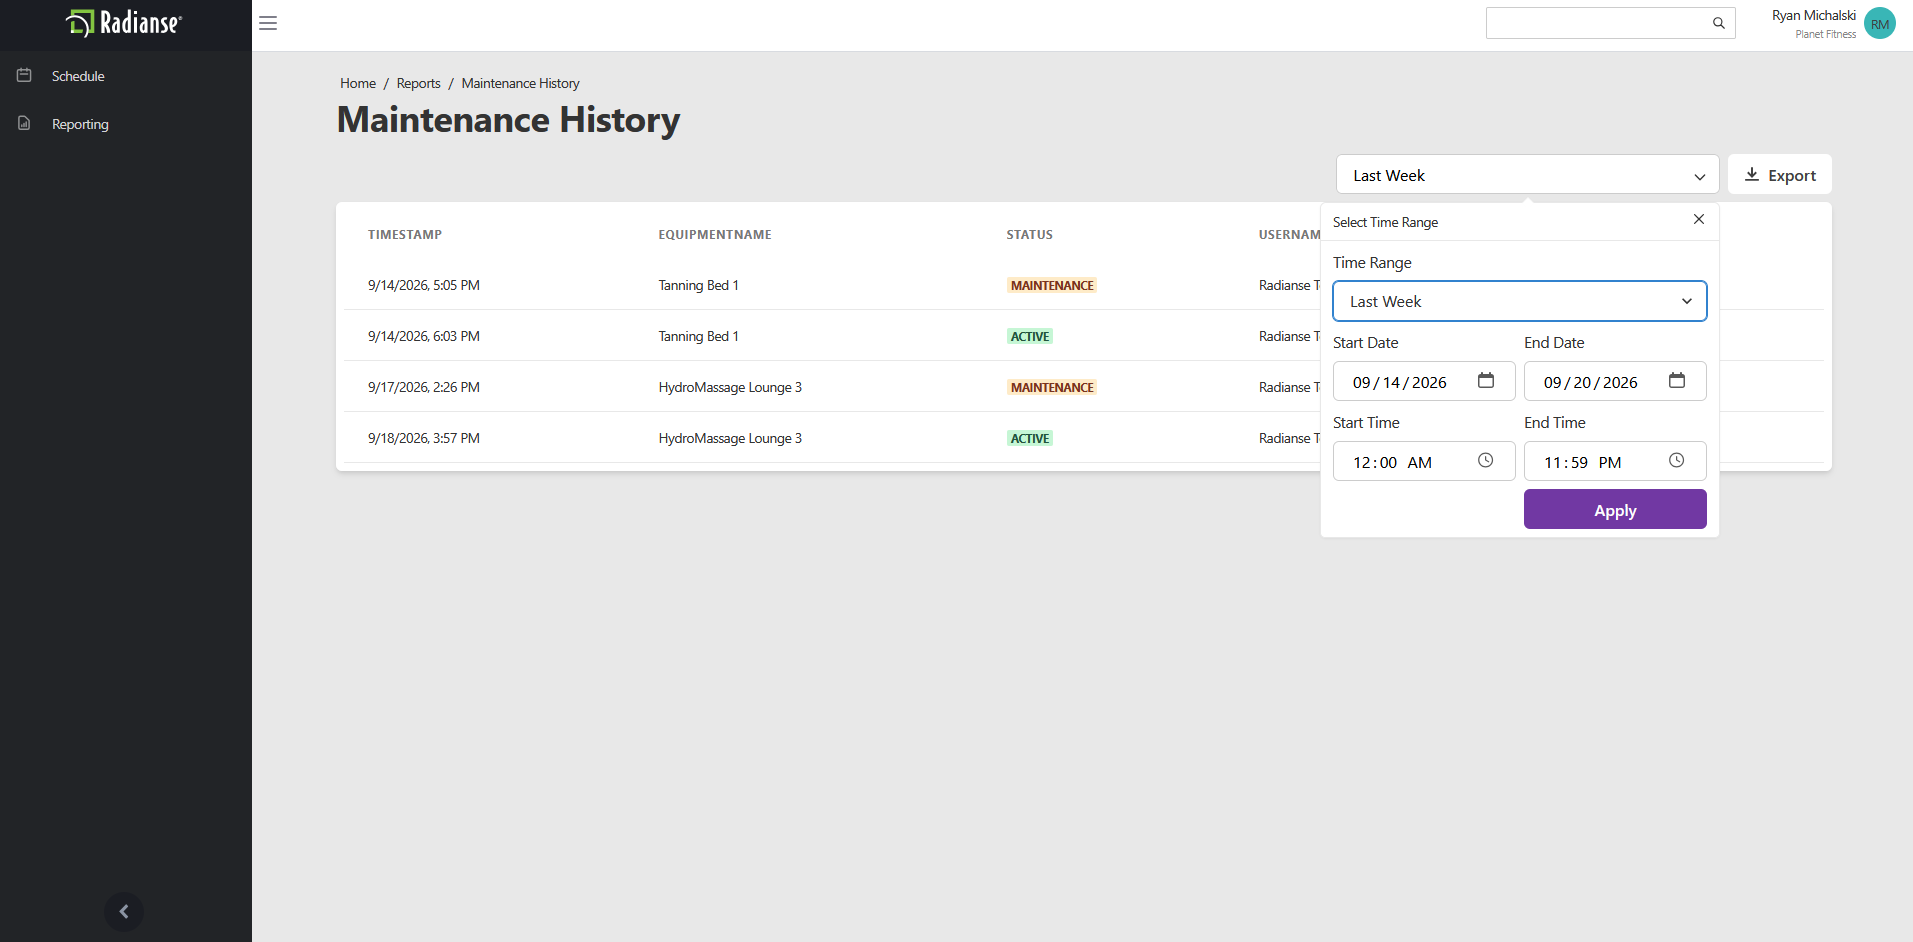Go to the Reports breadcrumb
This screenshot has height=942, width=1913.
[x=418, y=83]
